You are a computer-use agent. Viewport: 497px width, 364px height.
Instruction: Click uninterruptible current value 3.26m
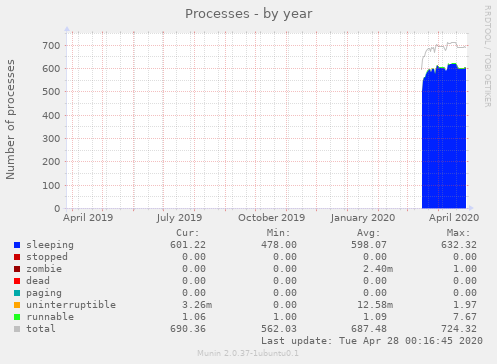(x=197, y=305)
